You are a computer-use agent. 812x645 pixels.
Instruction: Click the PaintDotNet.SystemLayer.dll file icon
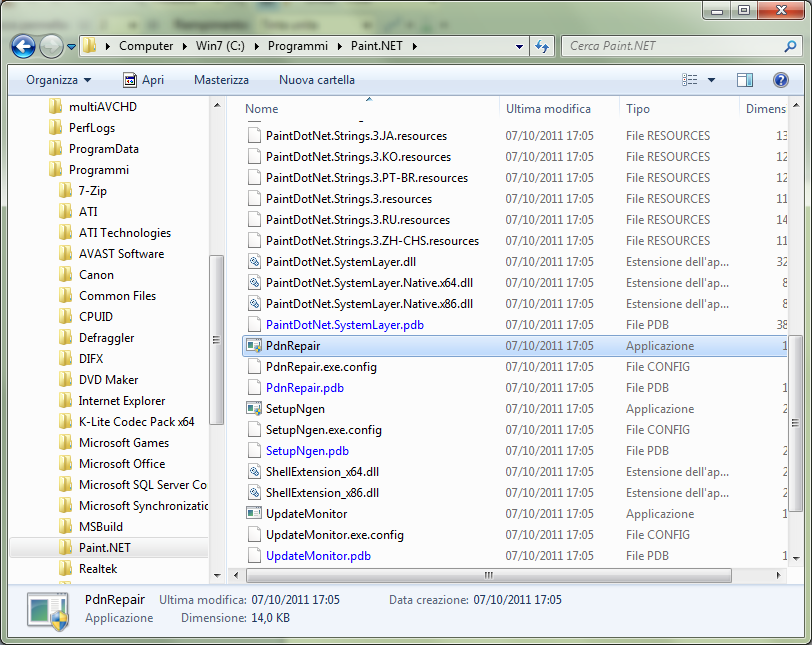254,261
